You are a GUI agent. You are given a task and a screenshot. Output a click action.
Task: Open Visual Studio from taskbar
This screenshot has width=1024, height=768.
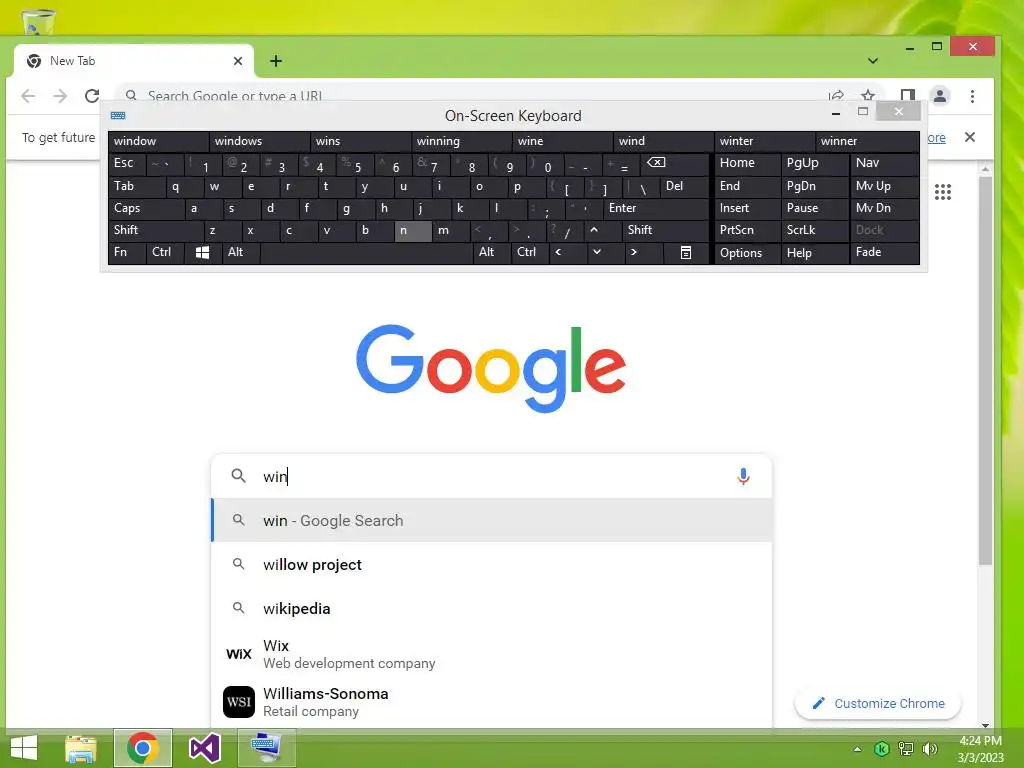pos(204,748)
